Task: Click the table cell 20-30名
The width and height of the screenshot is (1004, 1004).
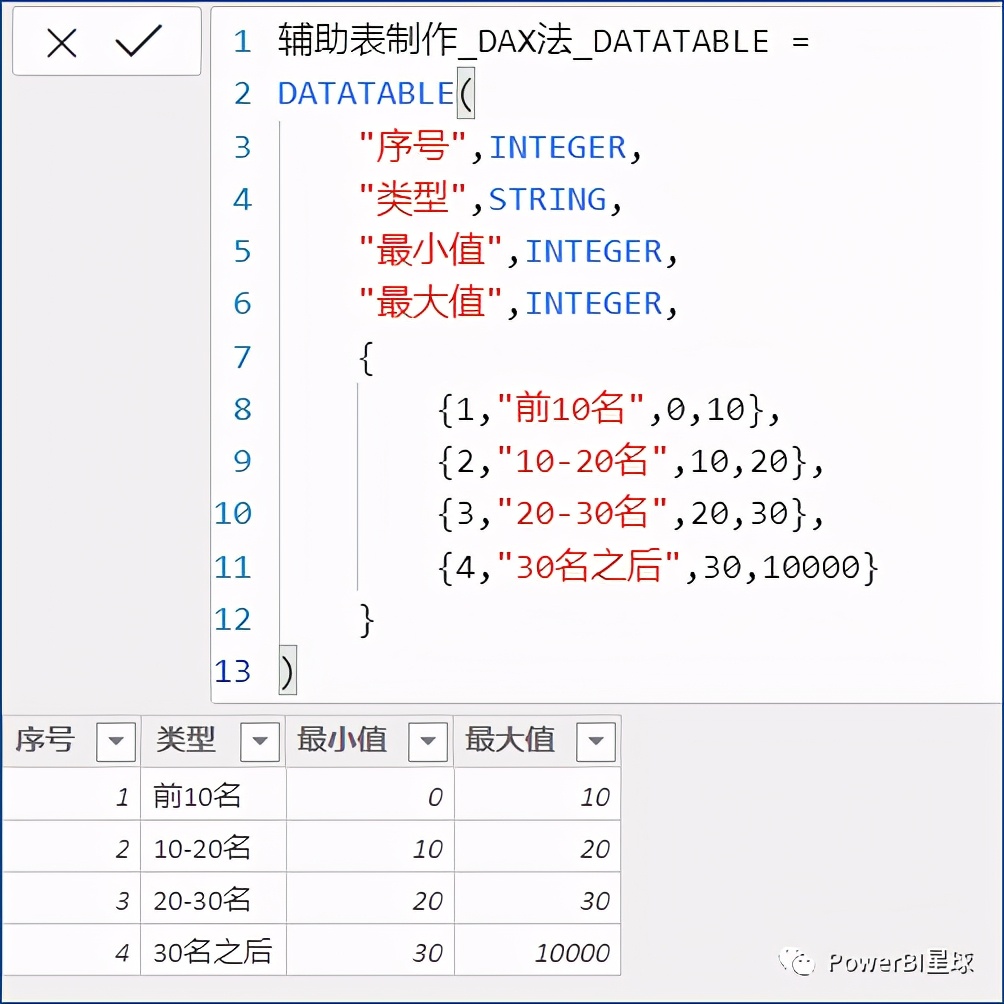Action: (213, 900)
